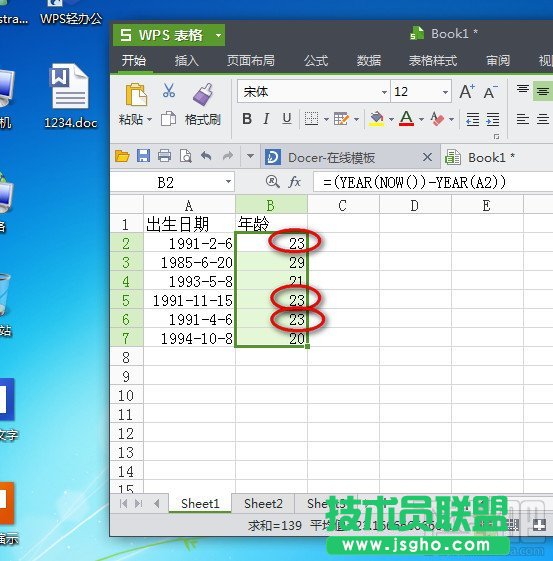Expand the Paste options arrow
This screenshot has height=561, width=553.
(x=149, y=119)
